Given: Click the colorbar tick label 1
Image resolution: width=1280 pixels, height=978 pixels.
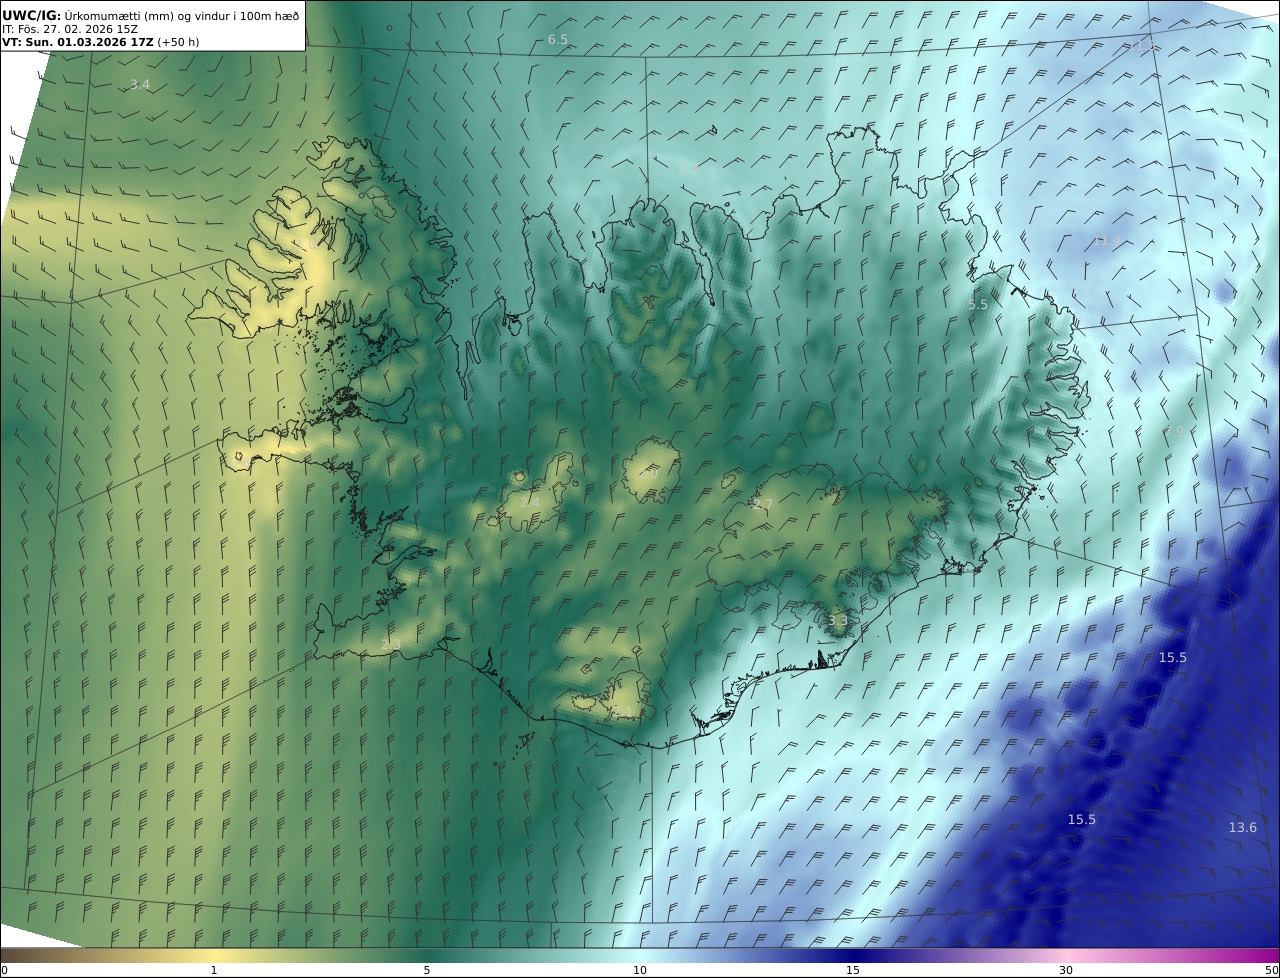Looking at the screenshot, I should coord(214,970).
